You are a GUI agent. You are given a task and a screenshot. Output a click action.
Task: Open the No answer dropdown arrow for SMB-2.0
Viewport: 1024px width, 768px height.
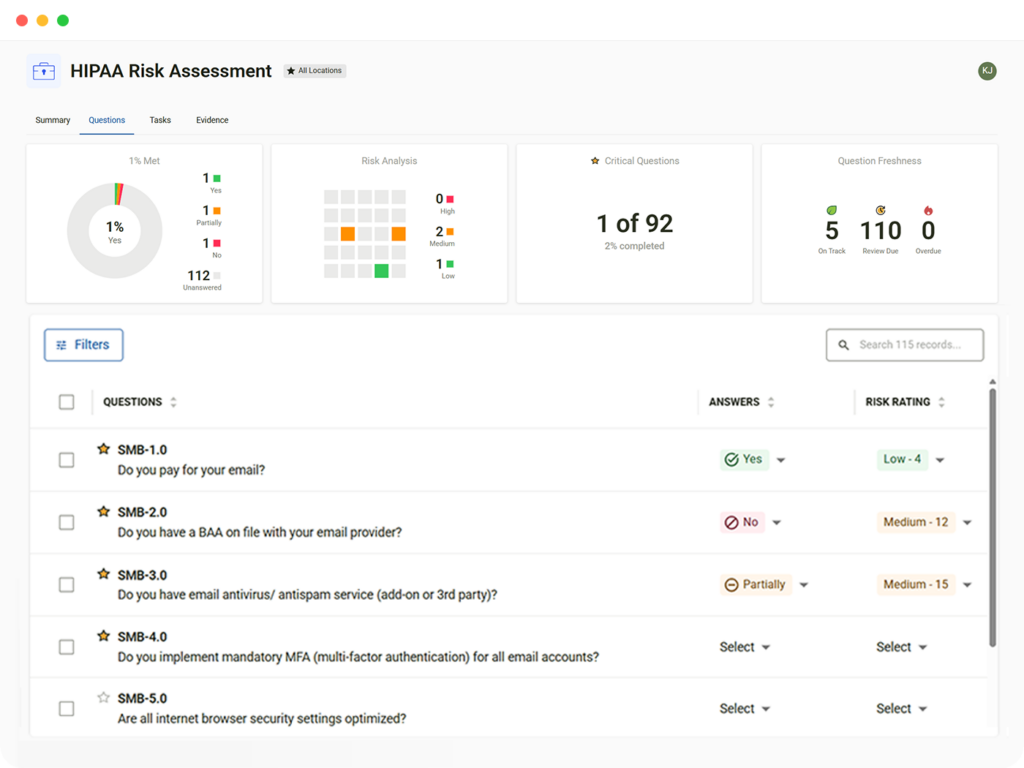776,522
